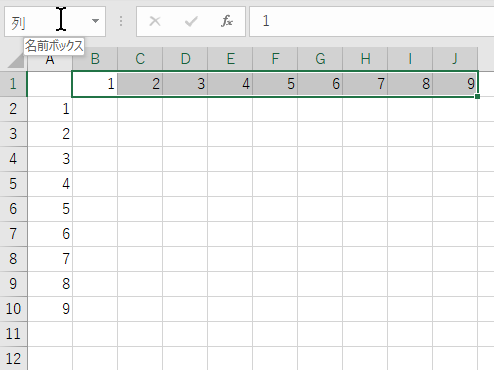Click cell A6 containing 5
The image size is (494, 370).
50,209
